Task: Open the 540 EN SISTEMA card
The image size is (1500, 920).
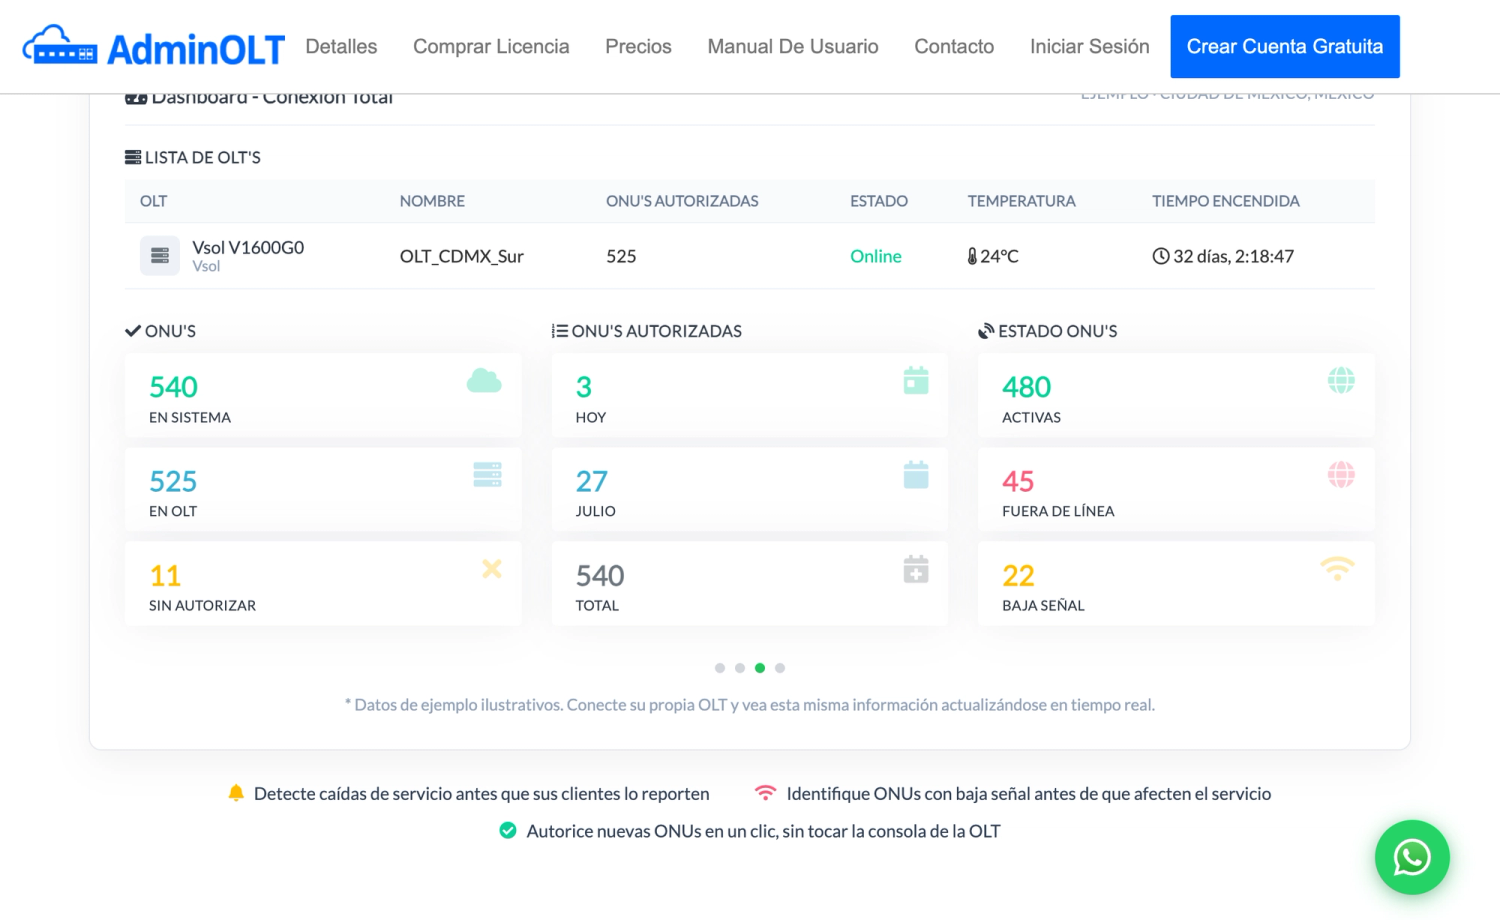Action: point(323,395)
